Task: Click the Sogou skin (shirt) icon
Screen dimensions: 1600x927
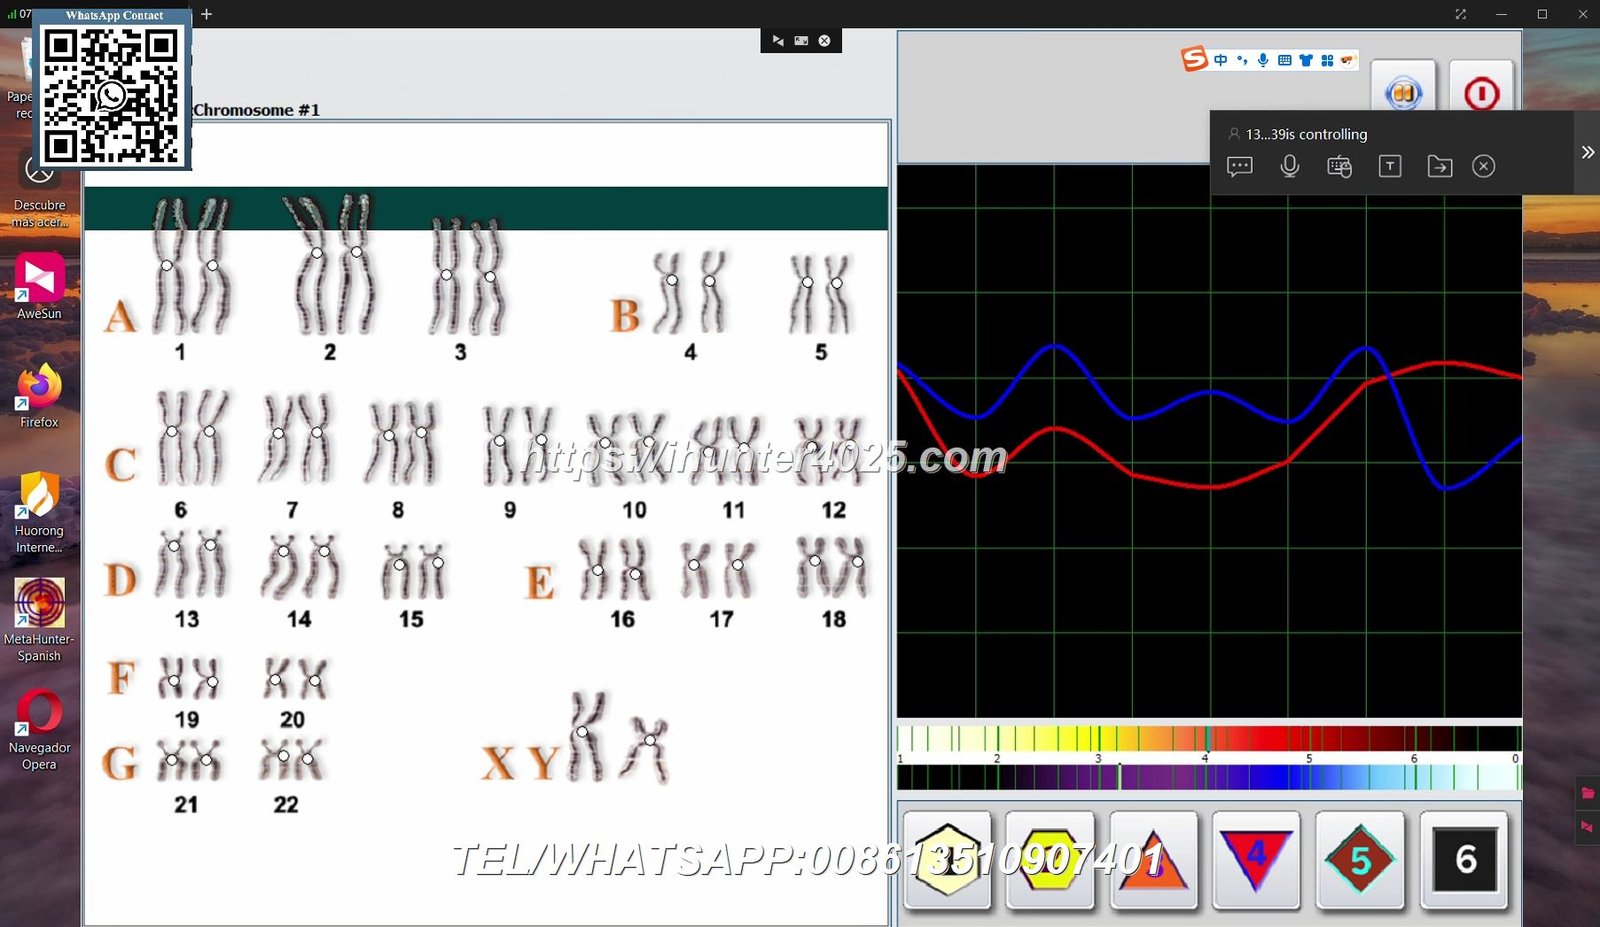Action: pos(1305,59)
